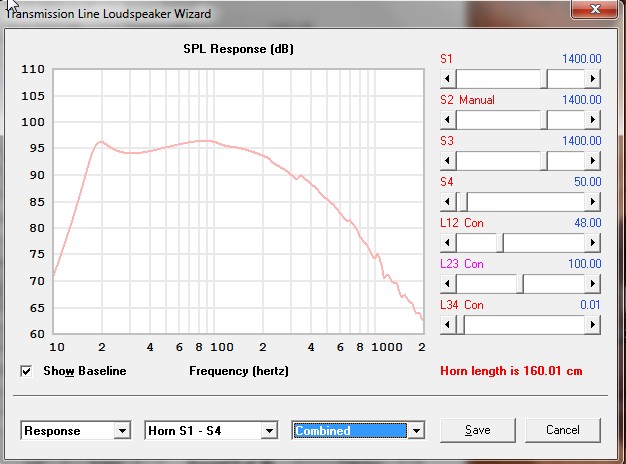
Task: Click the S4 value 50.00
Action: 587,182
